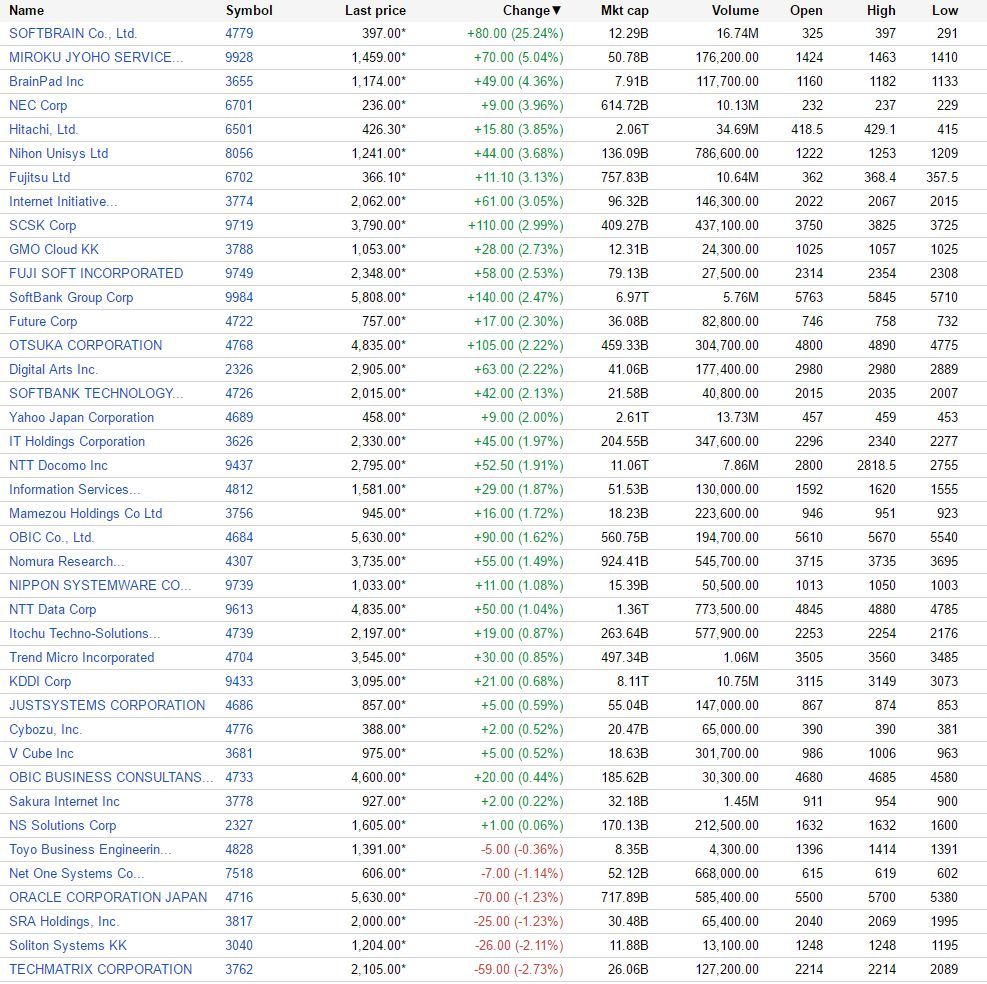Open the Nomura Research link
987x984 pixels.
(67, 561)
